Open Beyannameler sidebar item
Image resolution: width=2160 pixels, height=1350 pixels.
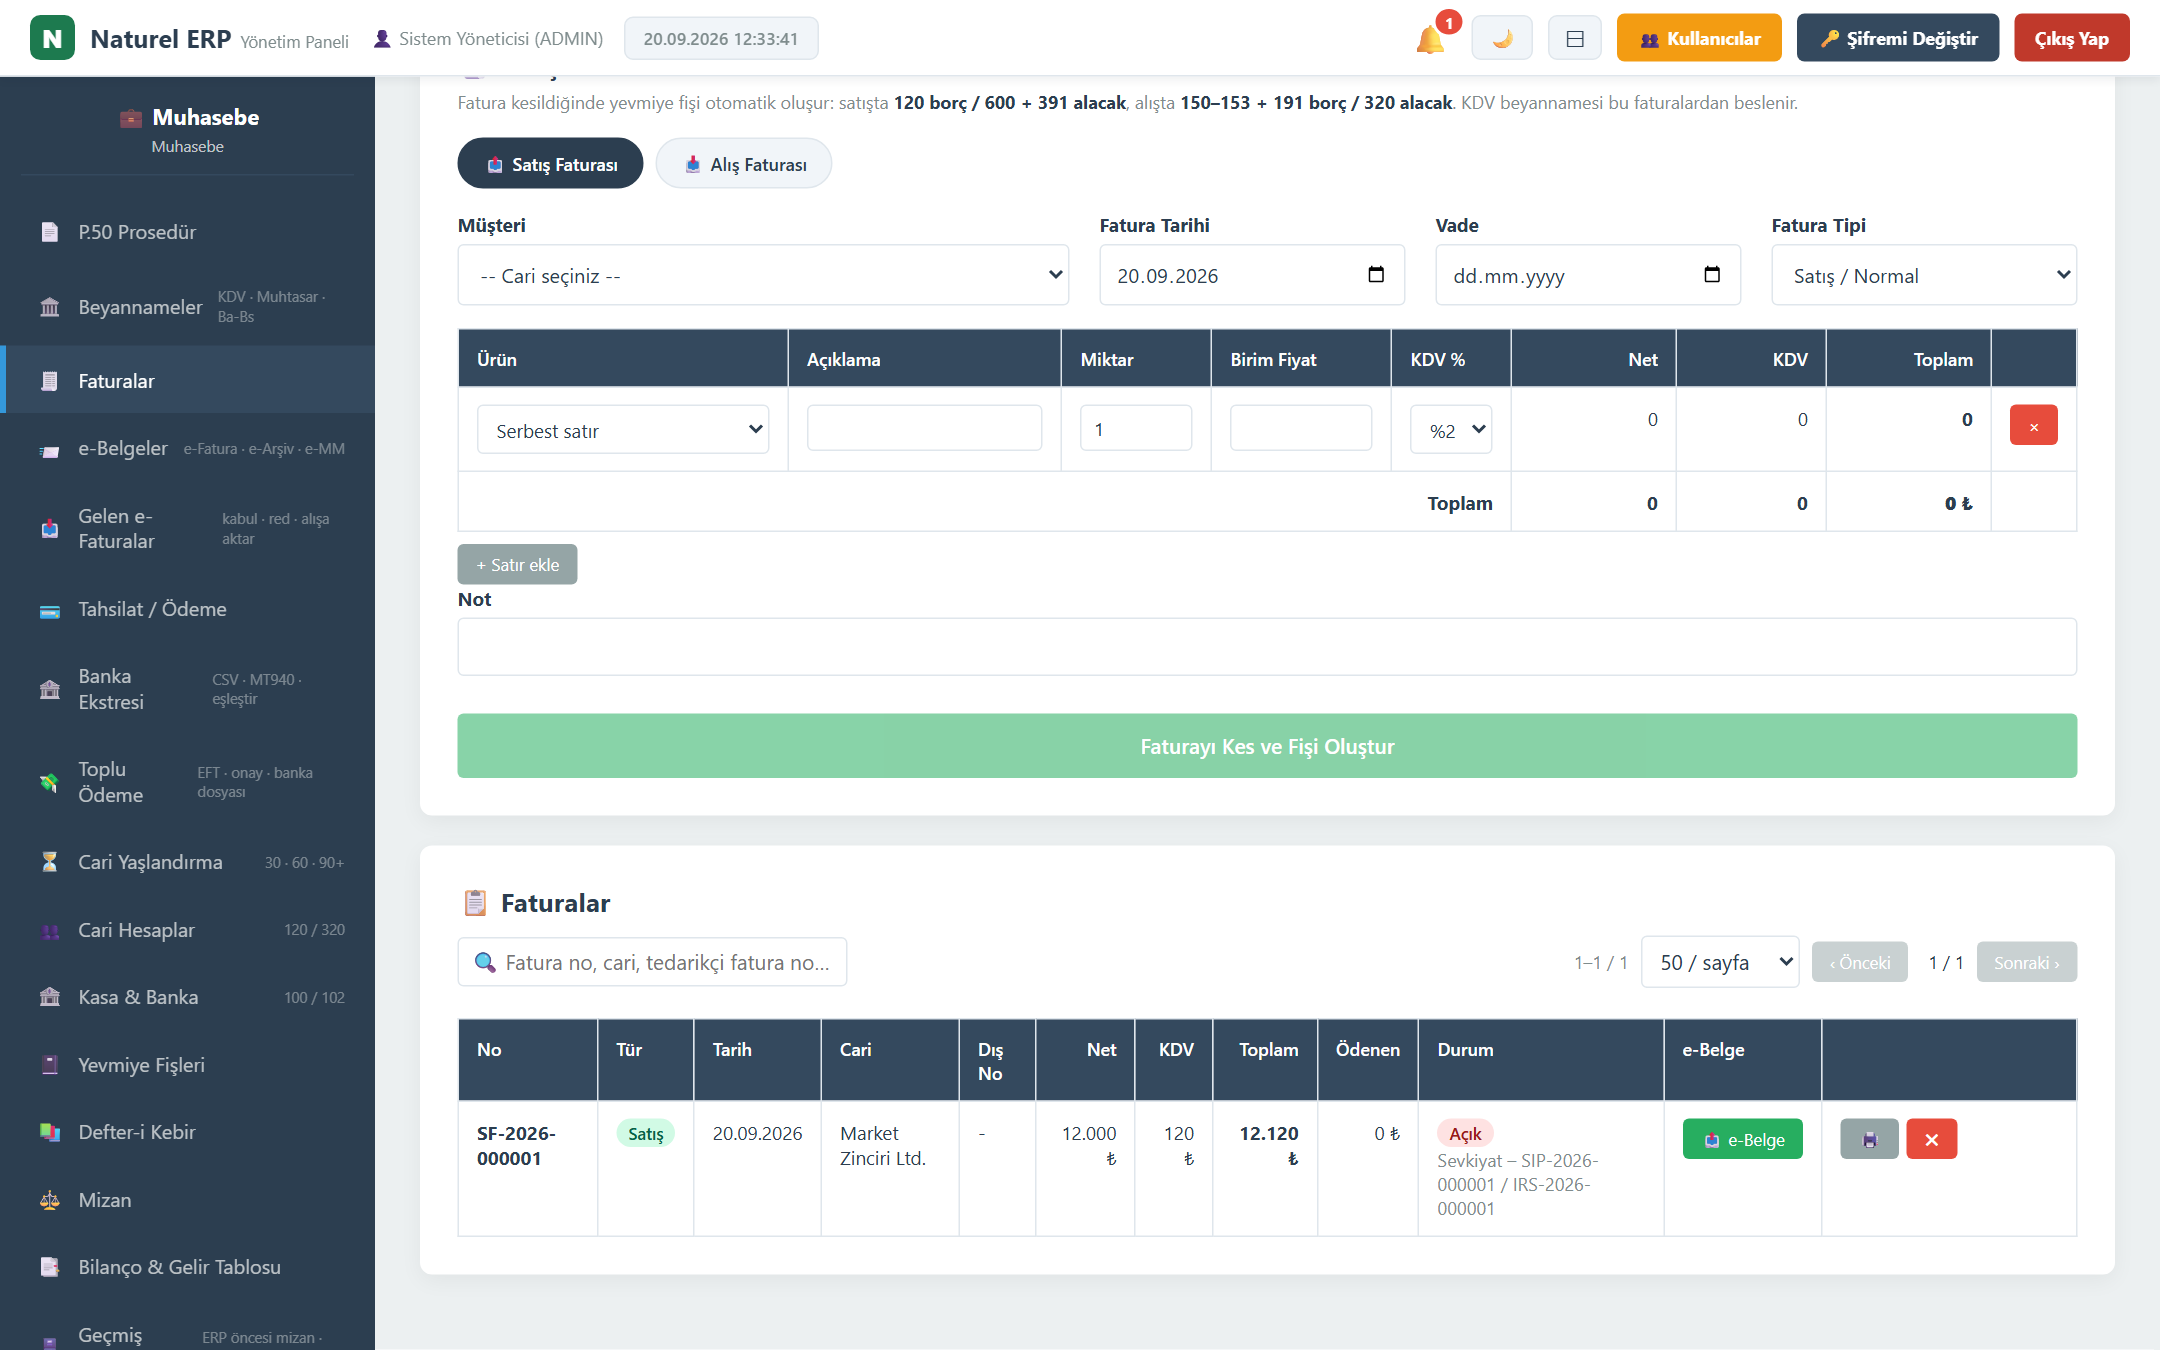coord(188,307)
